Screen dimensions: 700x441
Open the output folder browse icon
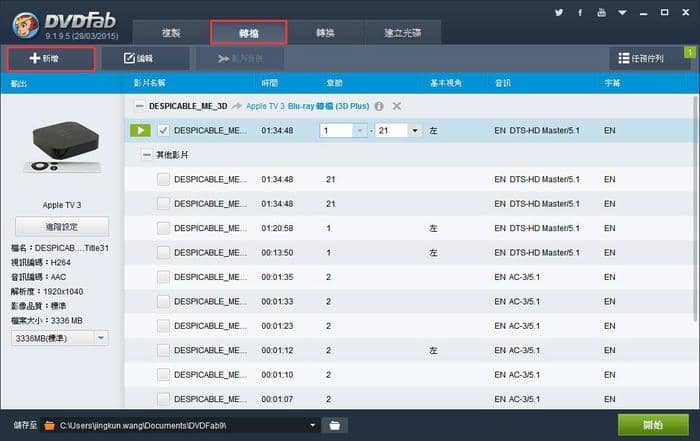coord(334,425)
